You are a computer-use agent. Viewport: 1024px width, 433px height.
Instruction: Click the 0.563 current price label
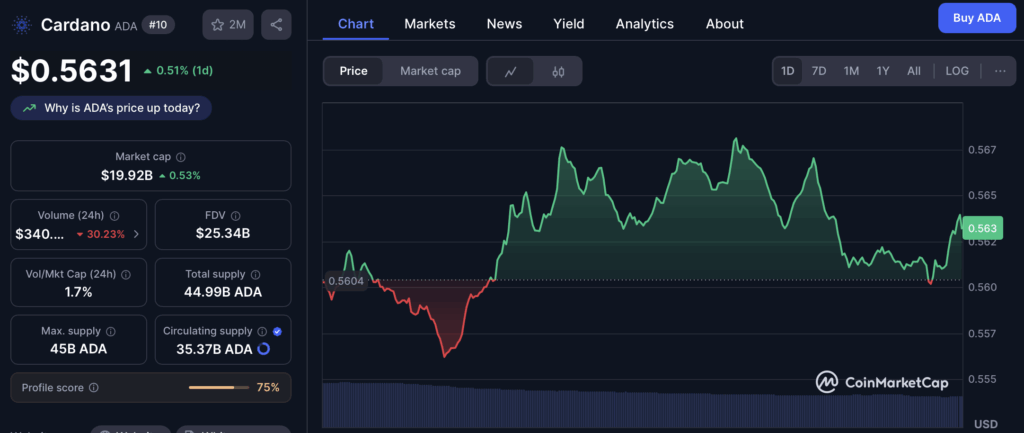(x=982, y=228)
